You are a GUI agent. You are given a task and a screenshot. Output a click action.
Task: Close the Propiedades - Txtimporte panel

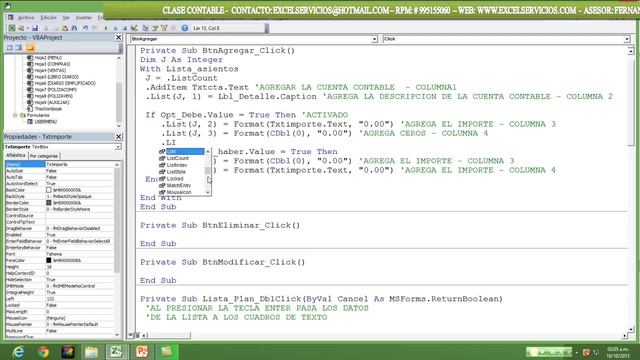coord(118,137)
